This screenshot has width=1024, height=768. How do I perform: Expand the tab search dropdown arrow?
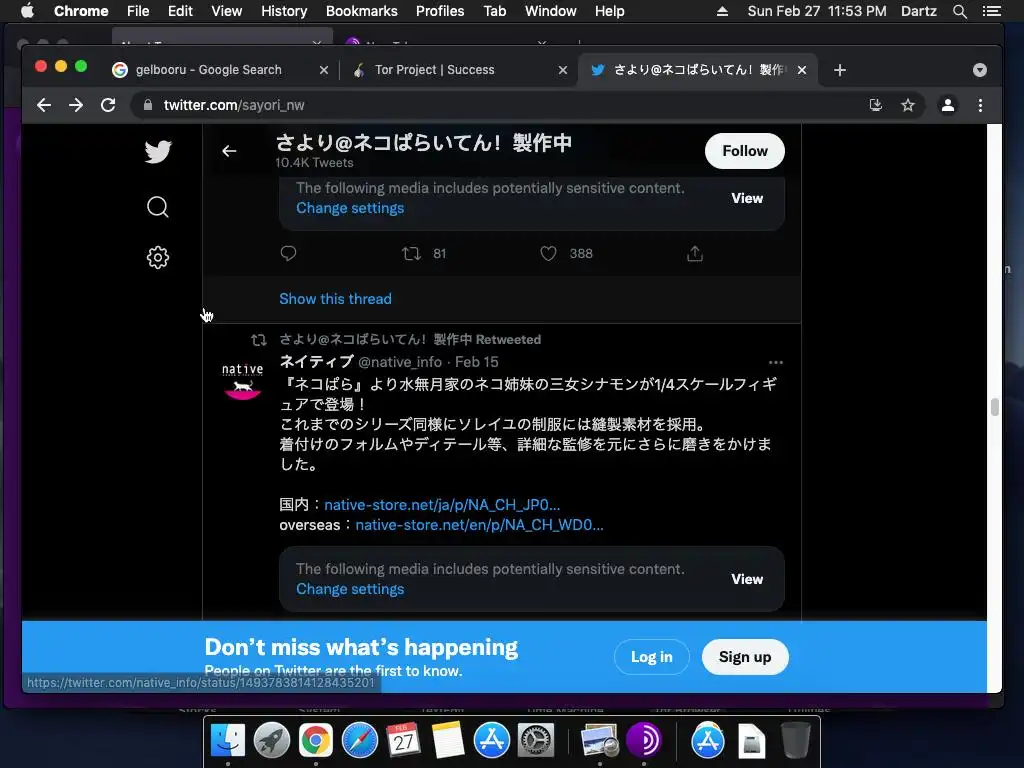coord(979,70)
